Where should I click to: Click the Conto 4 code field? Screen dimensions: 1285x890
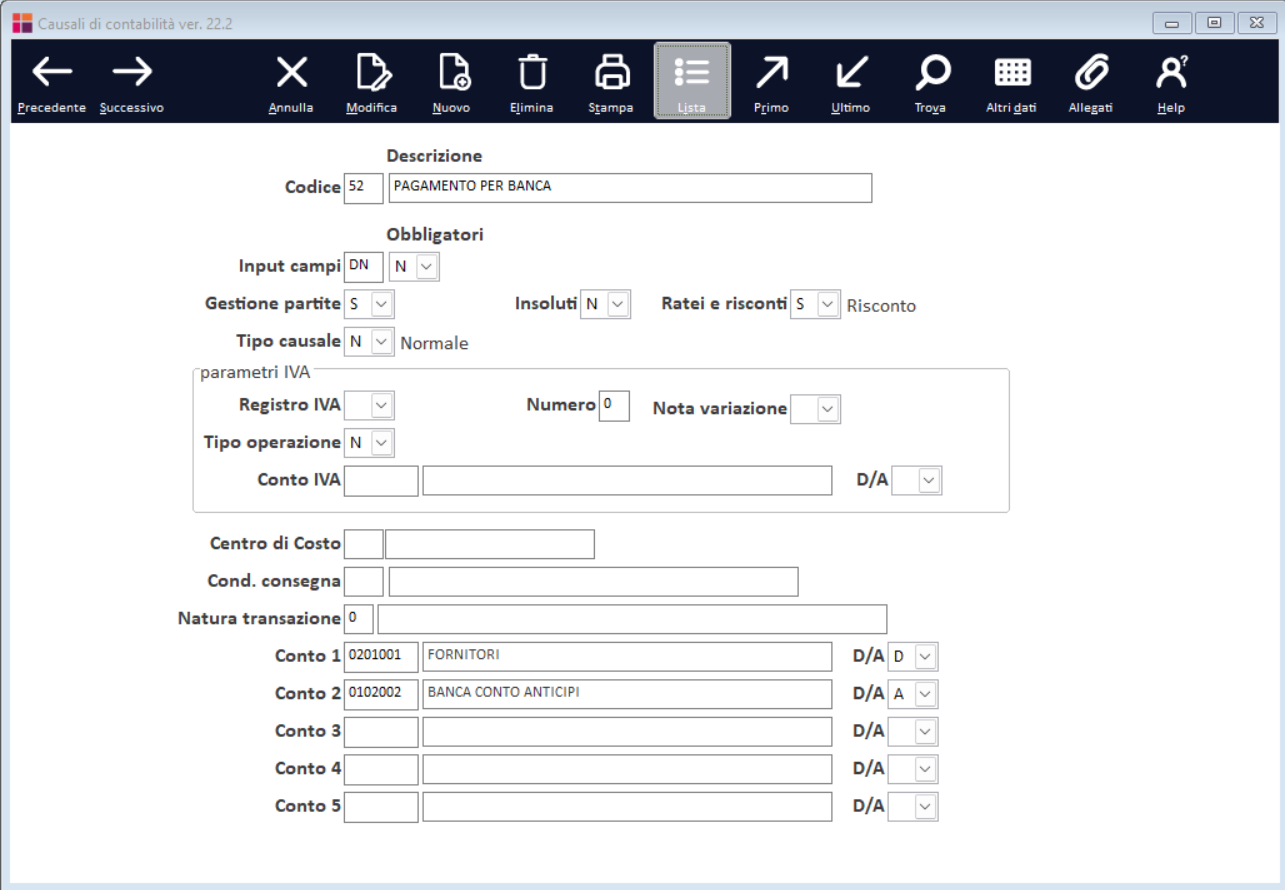coord(381,769)
